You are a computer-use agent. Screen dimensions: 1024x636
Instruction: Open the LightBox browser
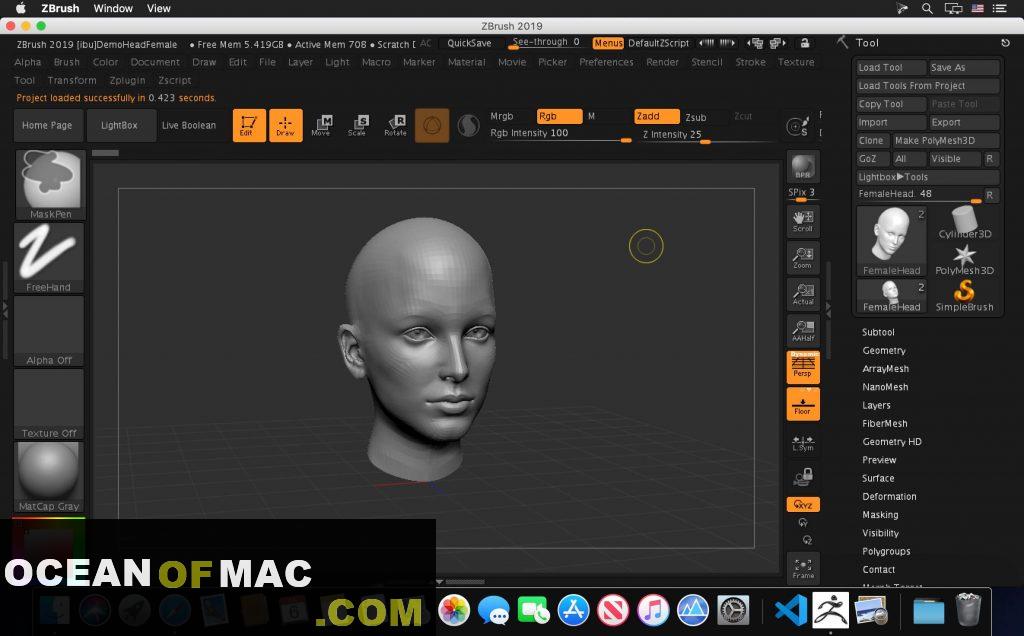(119, 125)
